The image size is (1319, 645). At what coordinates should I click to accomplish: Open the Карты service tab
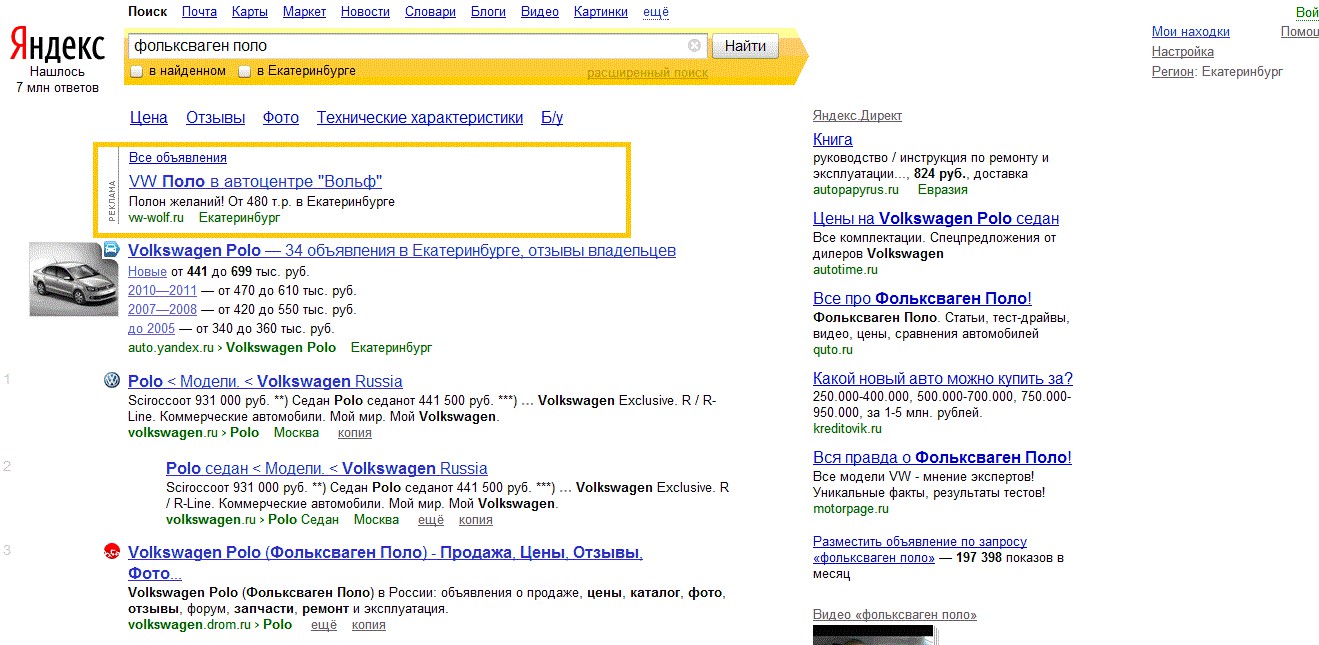(x=249, y=12)
